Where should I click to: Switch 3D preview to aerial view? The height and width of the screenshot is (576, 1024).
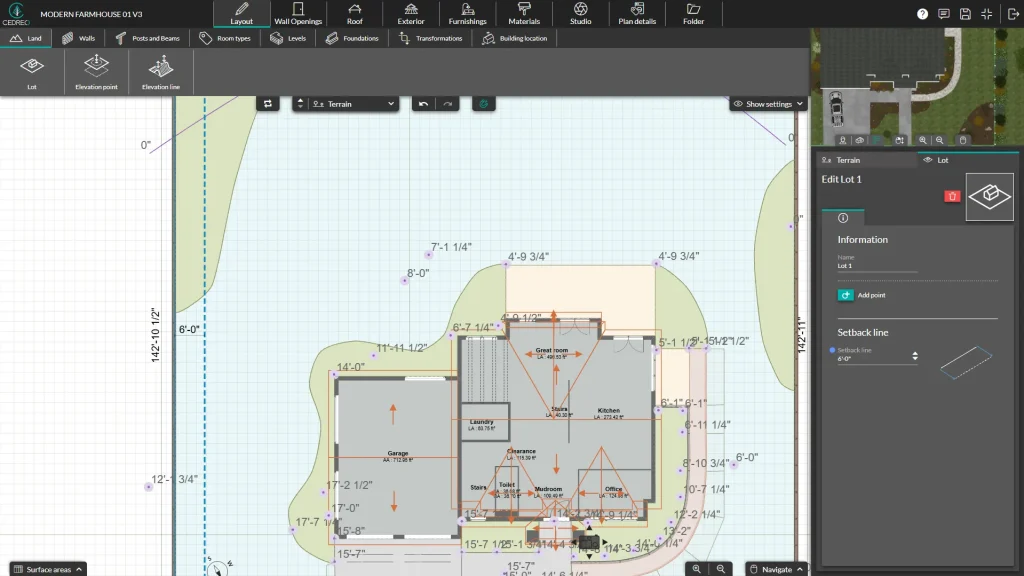tap(859, 140)
